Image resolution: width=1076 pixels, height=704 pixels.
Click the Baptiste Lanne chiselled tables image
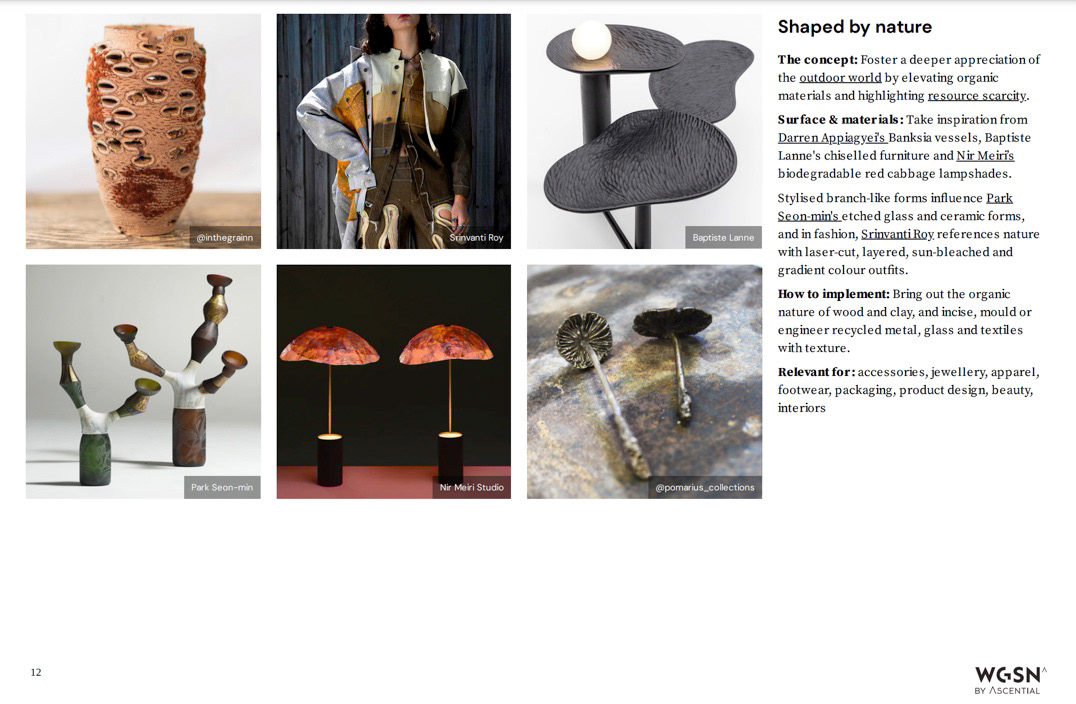[644, 131]
